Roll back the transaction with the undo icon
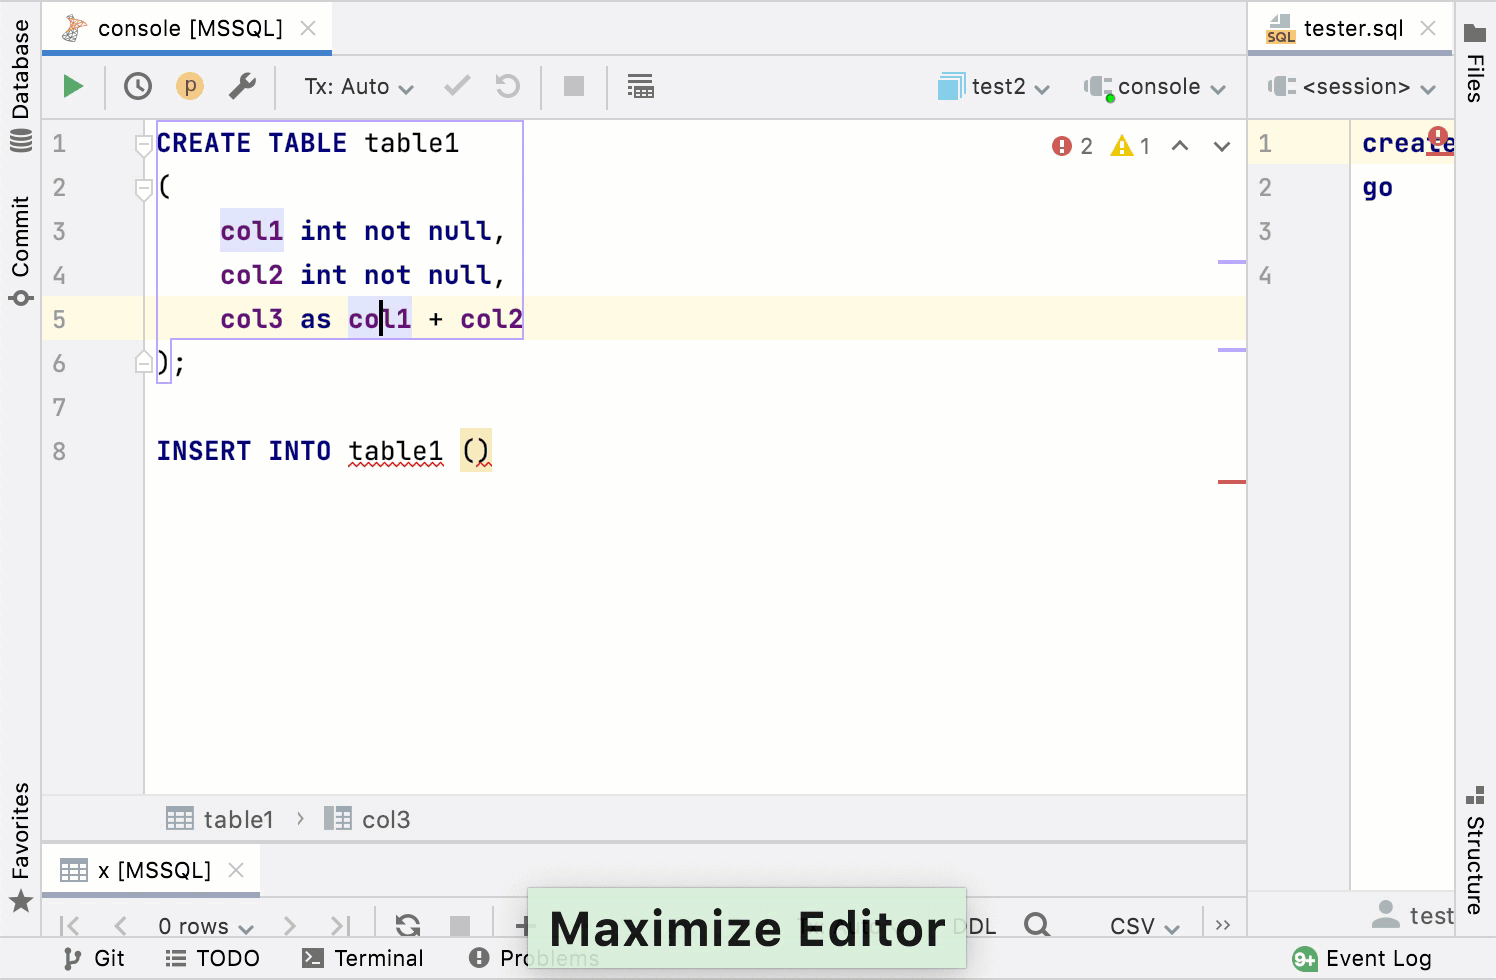This screenshot has width=1496, height=980. click(x=507, y=86)
